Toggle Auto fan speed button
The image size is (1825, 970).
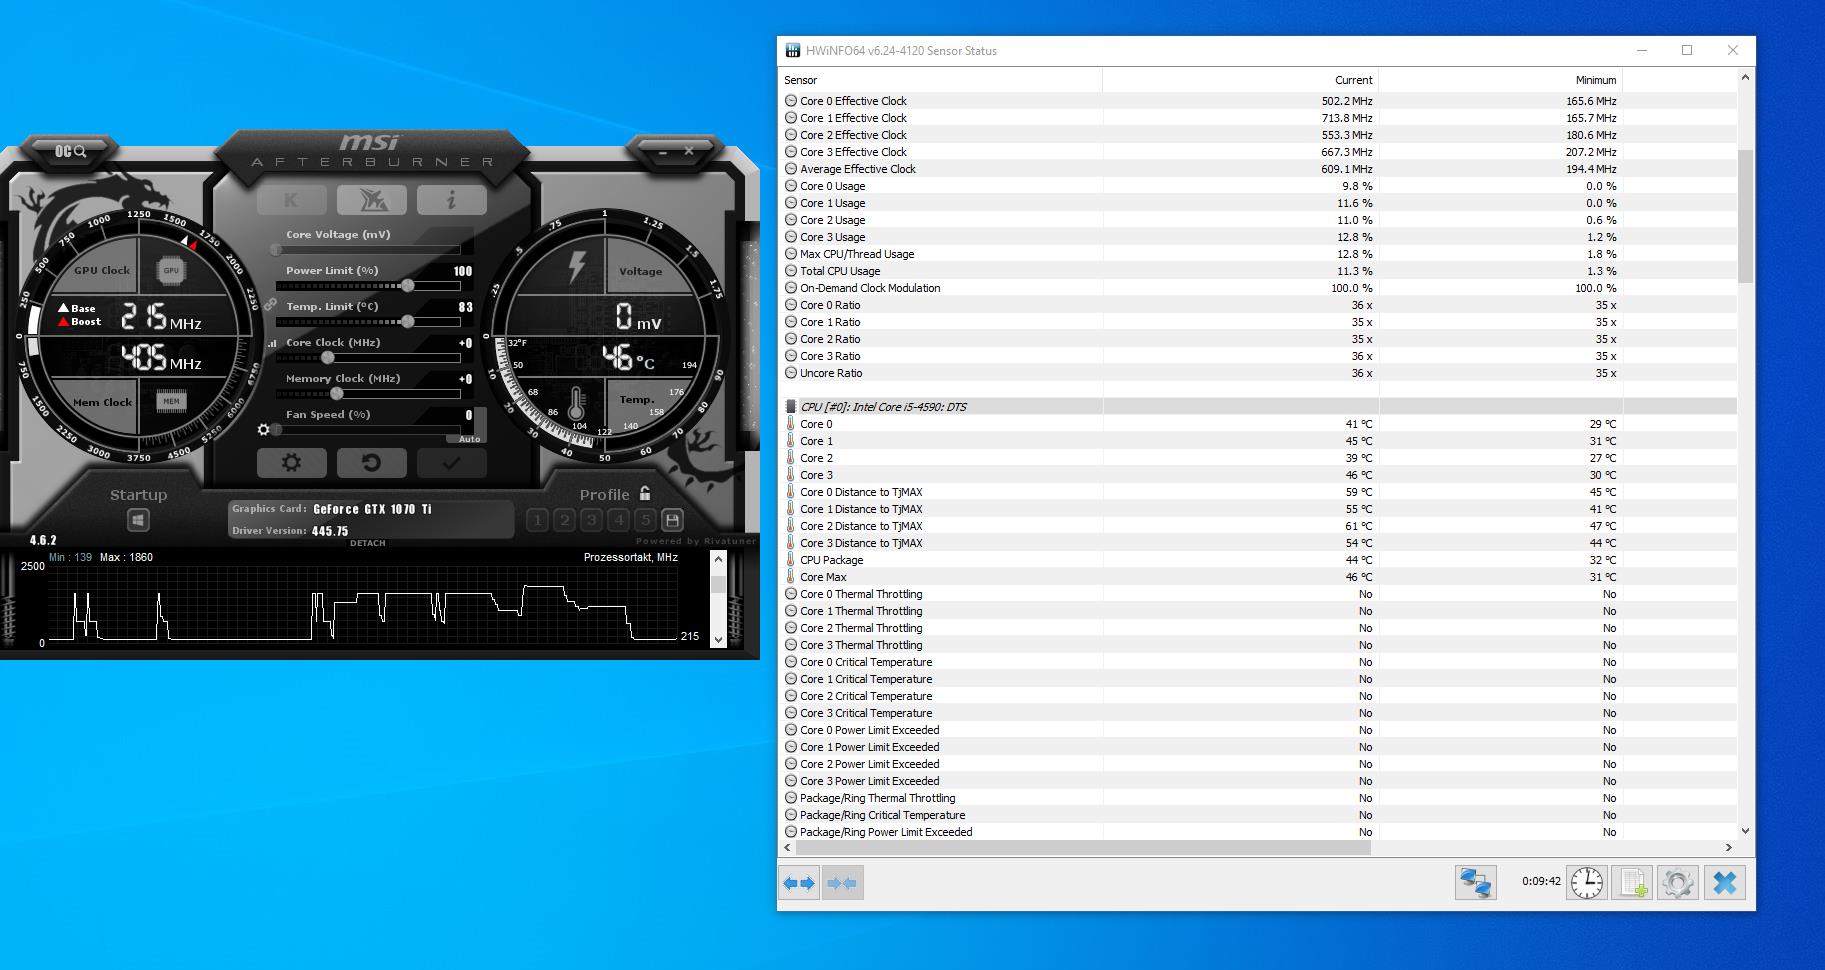469,438
